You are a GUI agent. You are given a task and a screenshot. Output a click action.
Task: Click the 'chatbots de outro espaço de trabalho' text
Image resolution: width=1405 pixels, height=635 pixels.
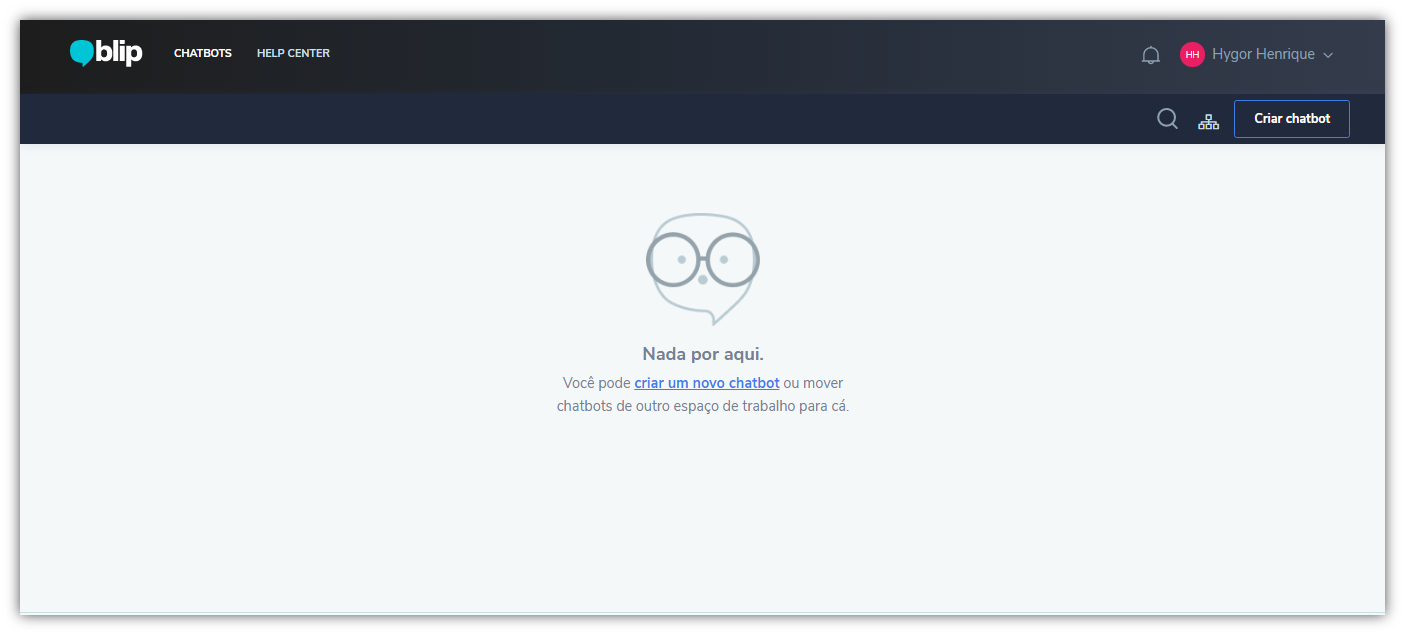[675, 407]
